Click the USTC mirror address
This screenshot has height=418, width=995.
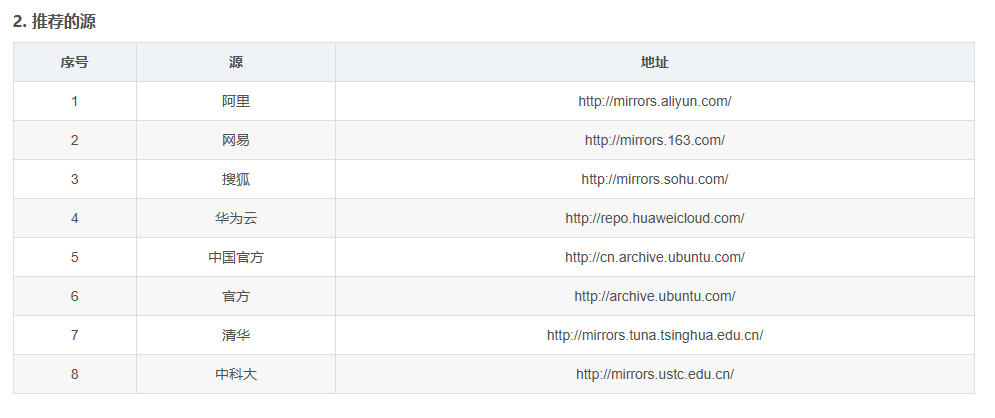tap(654, 374)
